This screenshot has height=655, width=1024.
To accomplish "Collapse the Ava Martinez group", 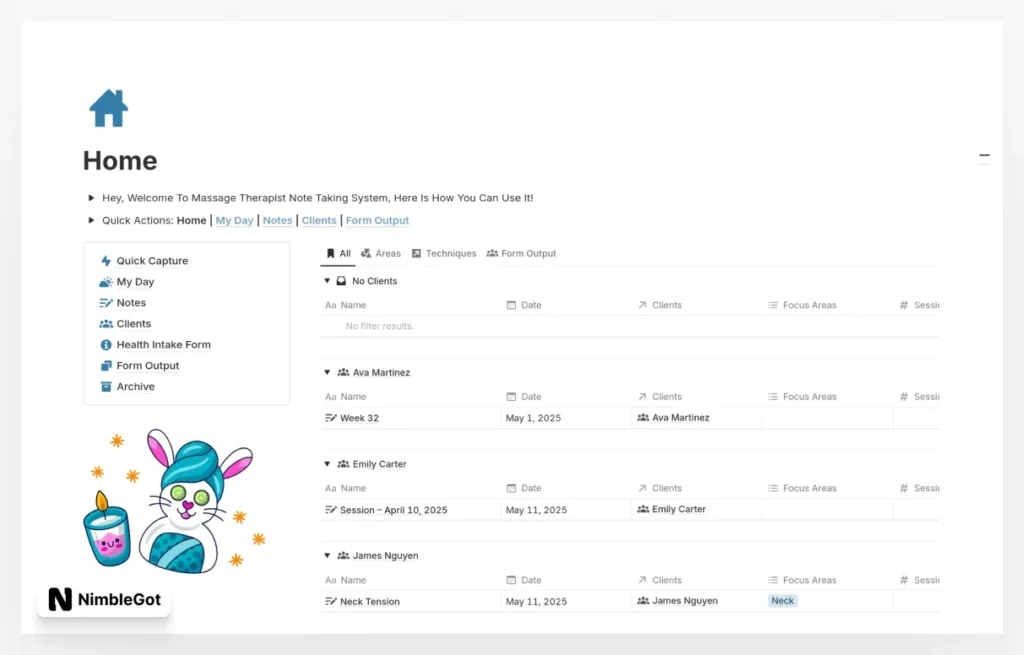I will (x=327, y=372).
